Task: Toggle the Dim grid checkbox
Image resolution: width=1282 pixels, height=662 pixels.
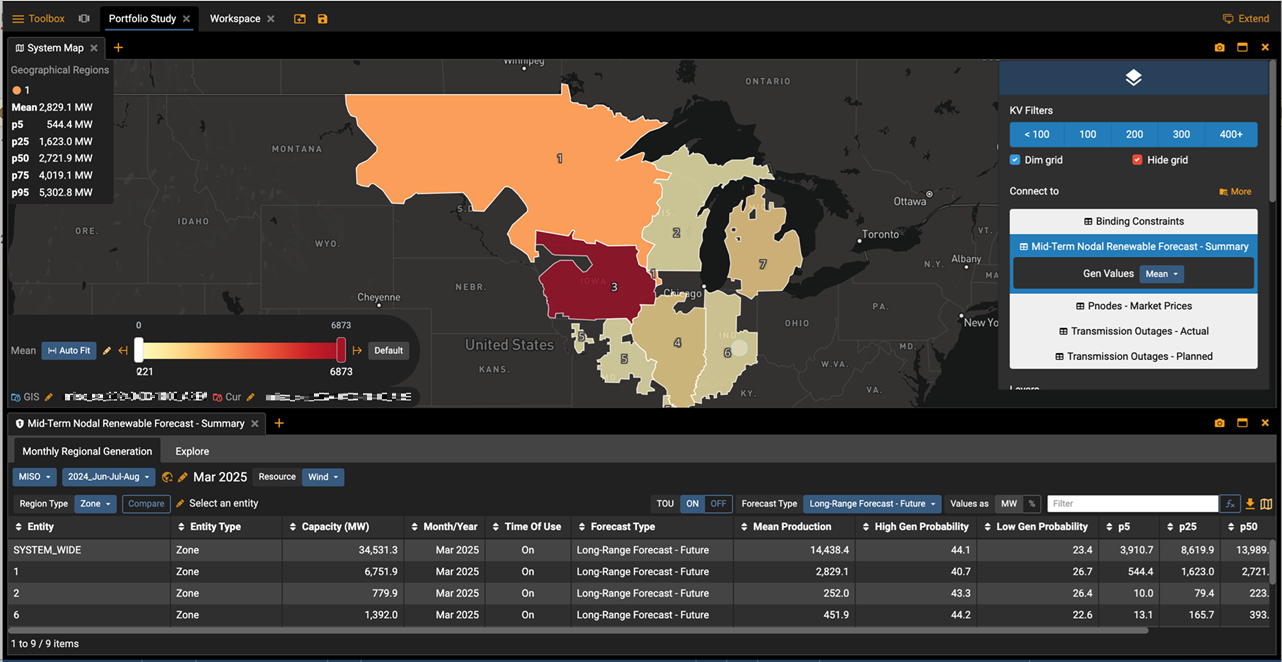Action: [x=1015, y=160]
